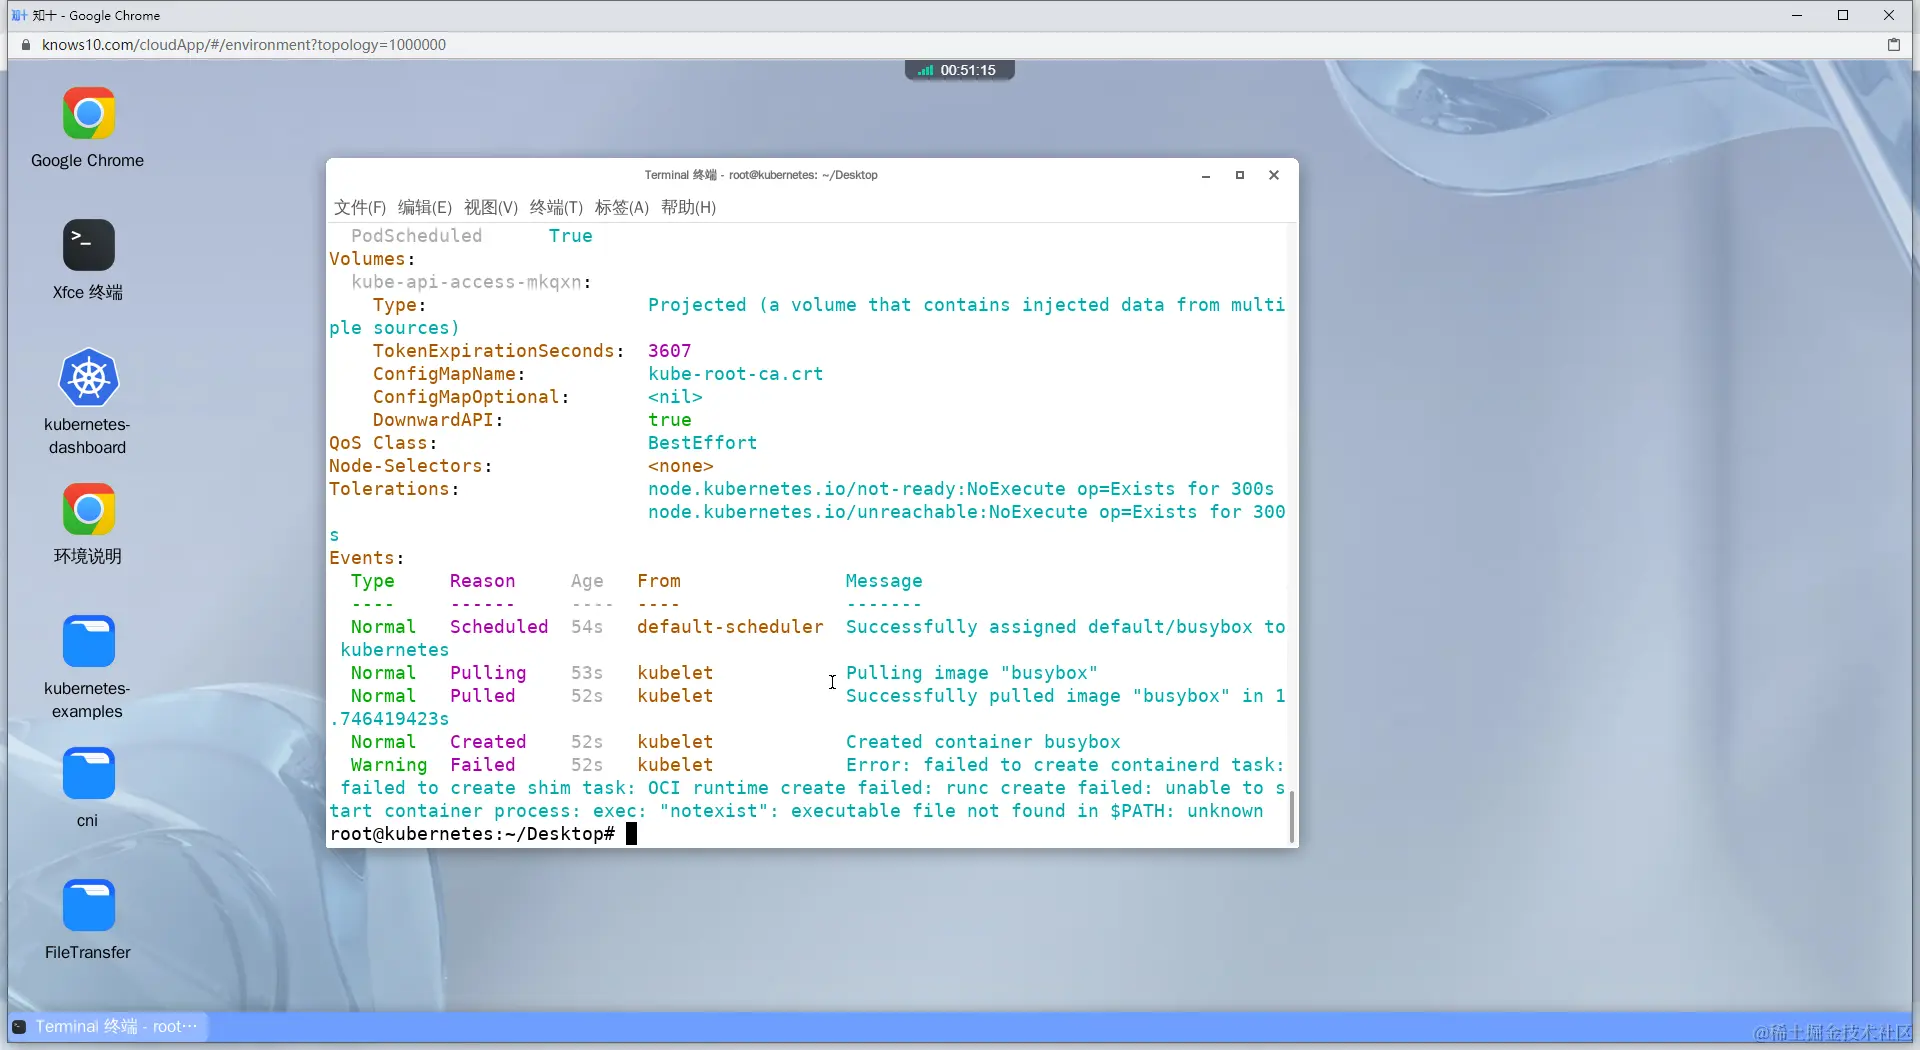Click the 'Warning' event type text

[x=389, y=765]
